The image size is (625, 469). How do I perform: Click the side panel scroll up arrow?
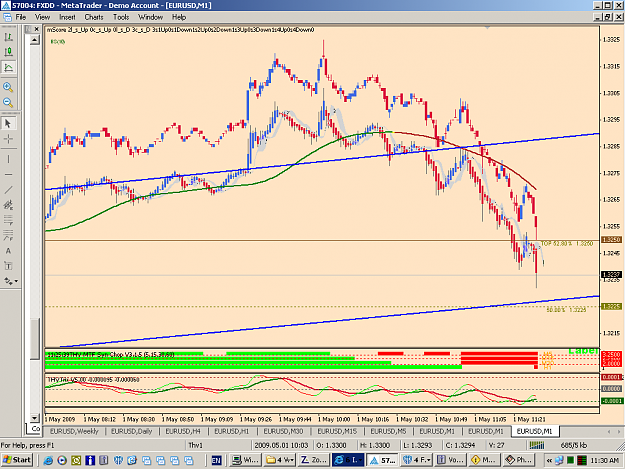pyautogui.click(x=35, y=40)
